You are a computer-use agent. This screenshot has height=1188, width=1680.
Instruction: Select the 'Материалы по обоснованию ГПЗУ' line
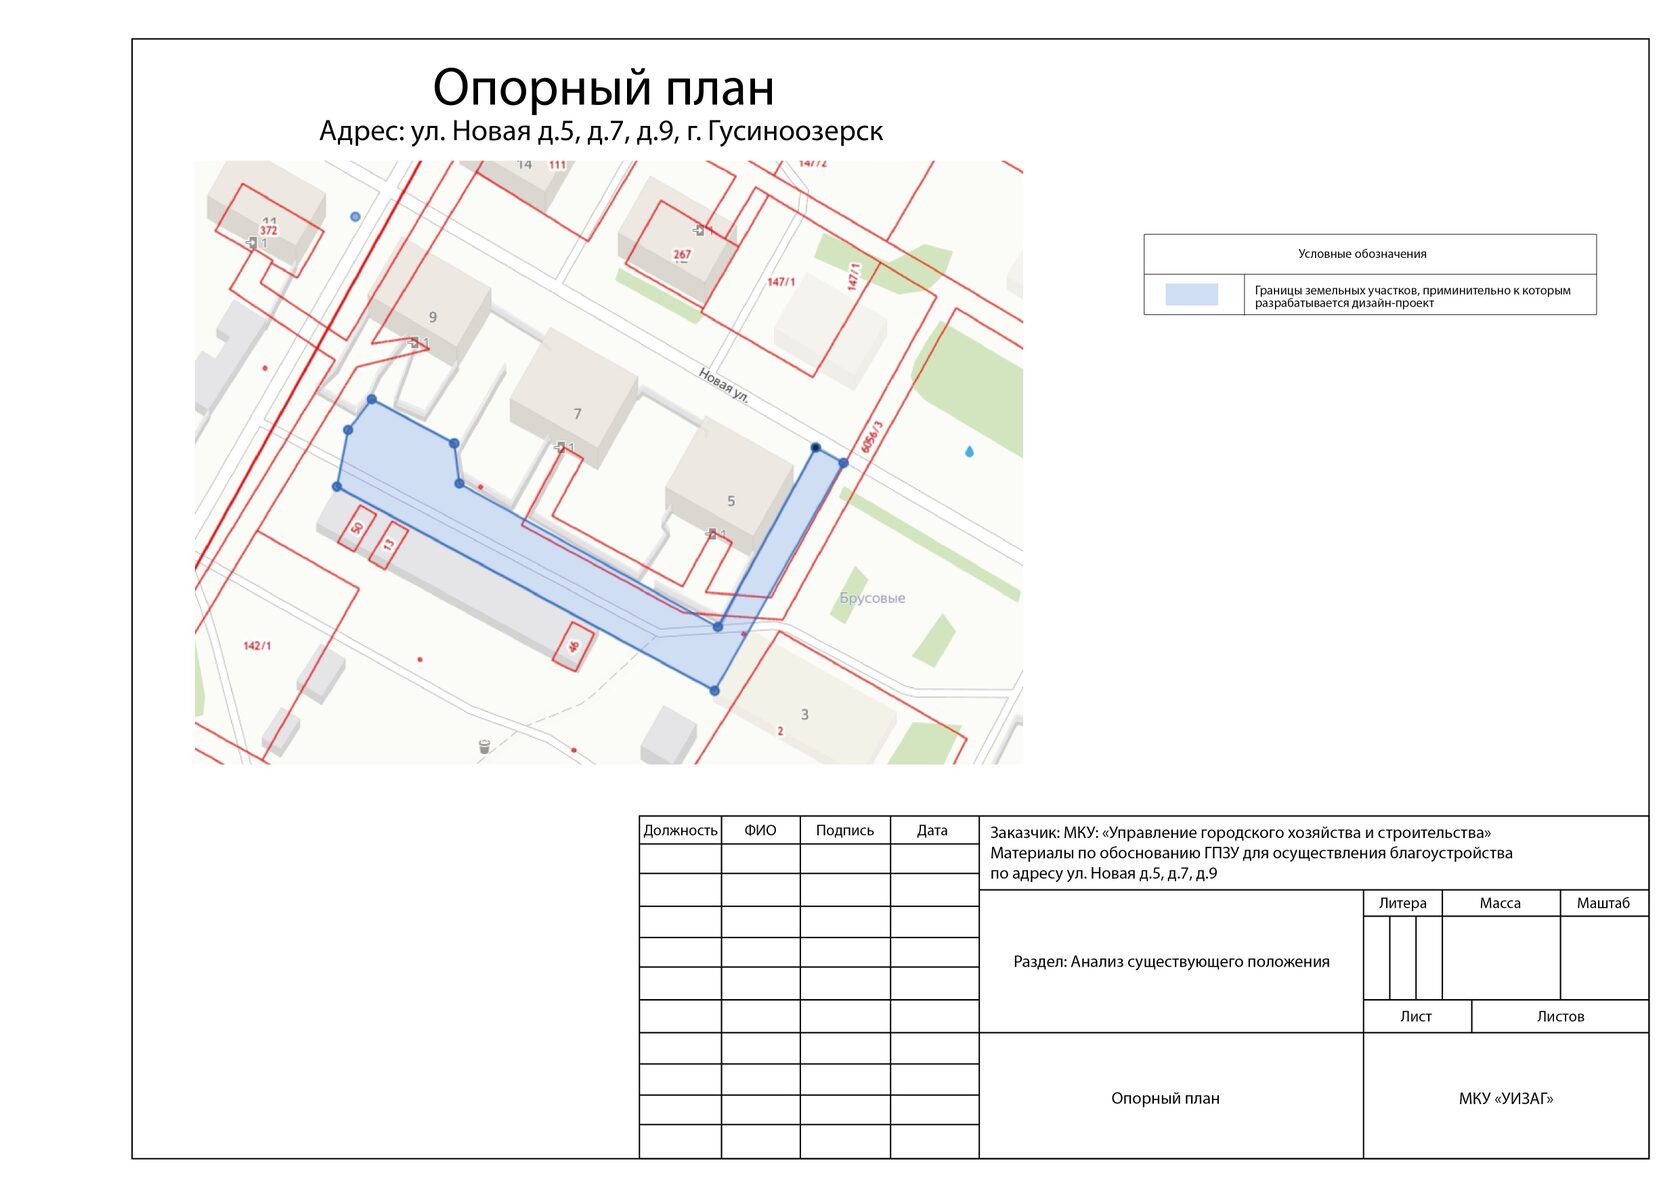pos(1251,853)
